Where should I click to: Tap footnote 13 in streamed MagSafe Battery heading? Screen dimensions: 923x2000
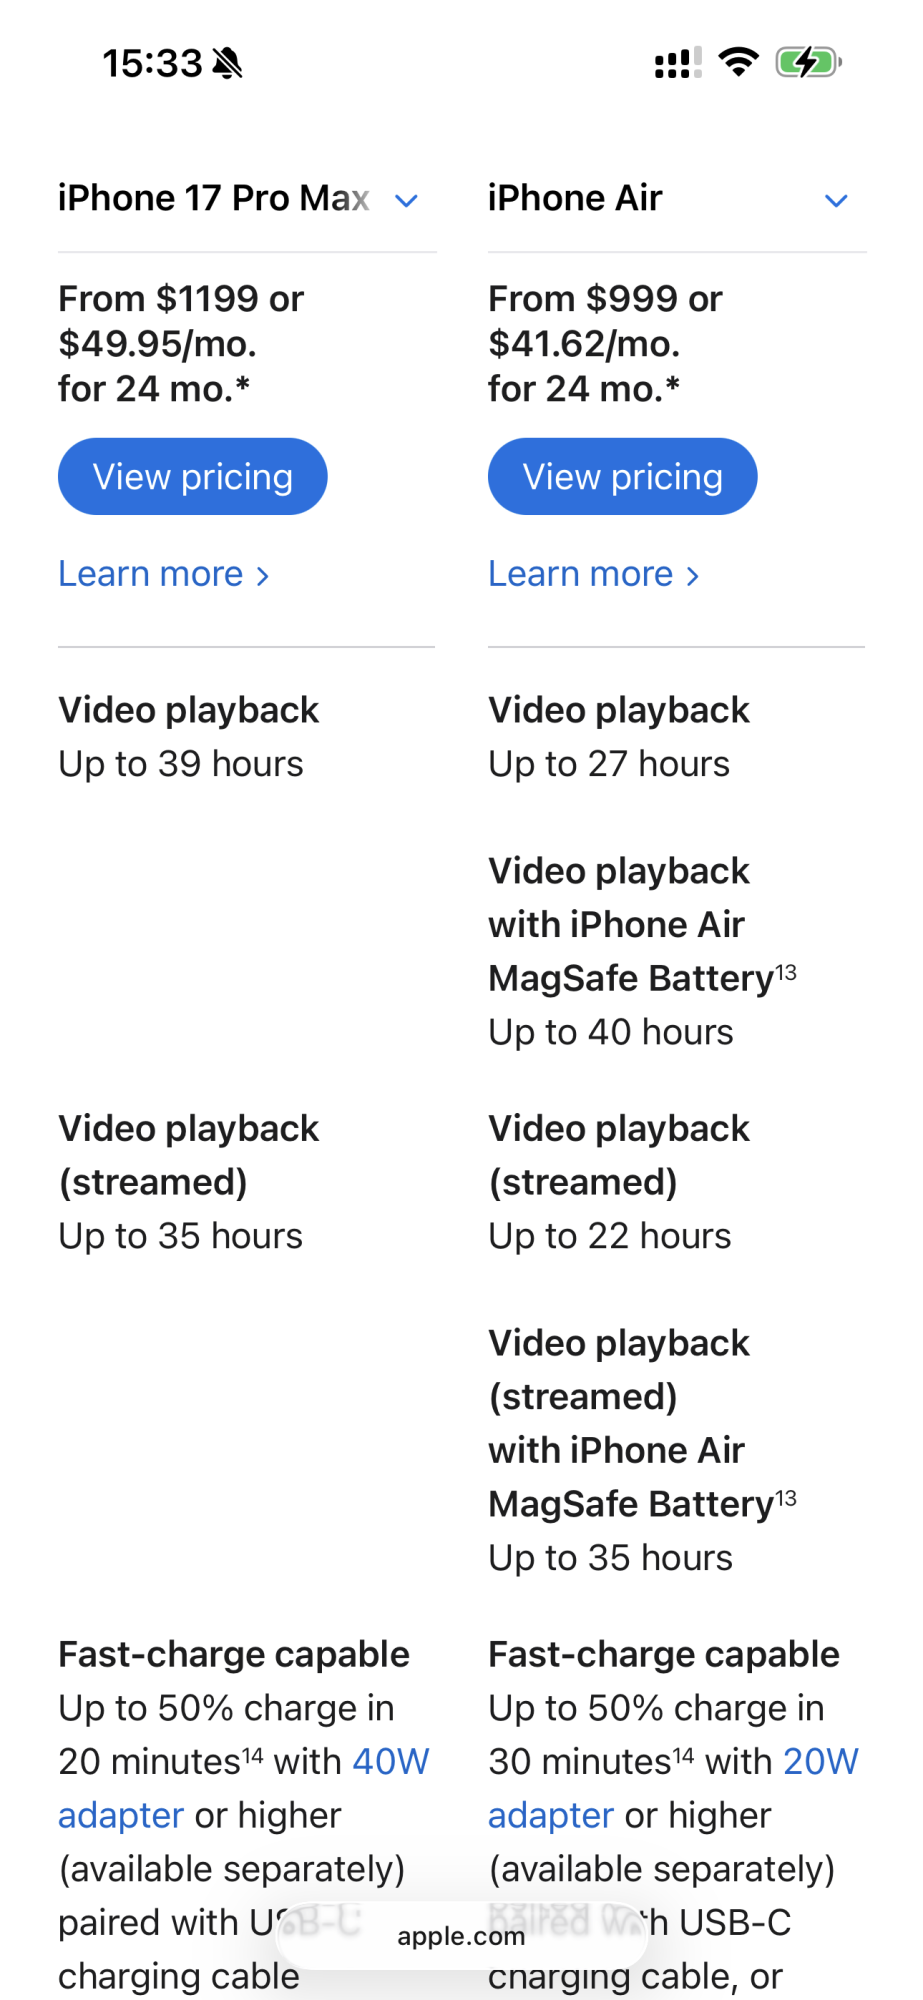786,1498
